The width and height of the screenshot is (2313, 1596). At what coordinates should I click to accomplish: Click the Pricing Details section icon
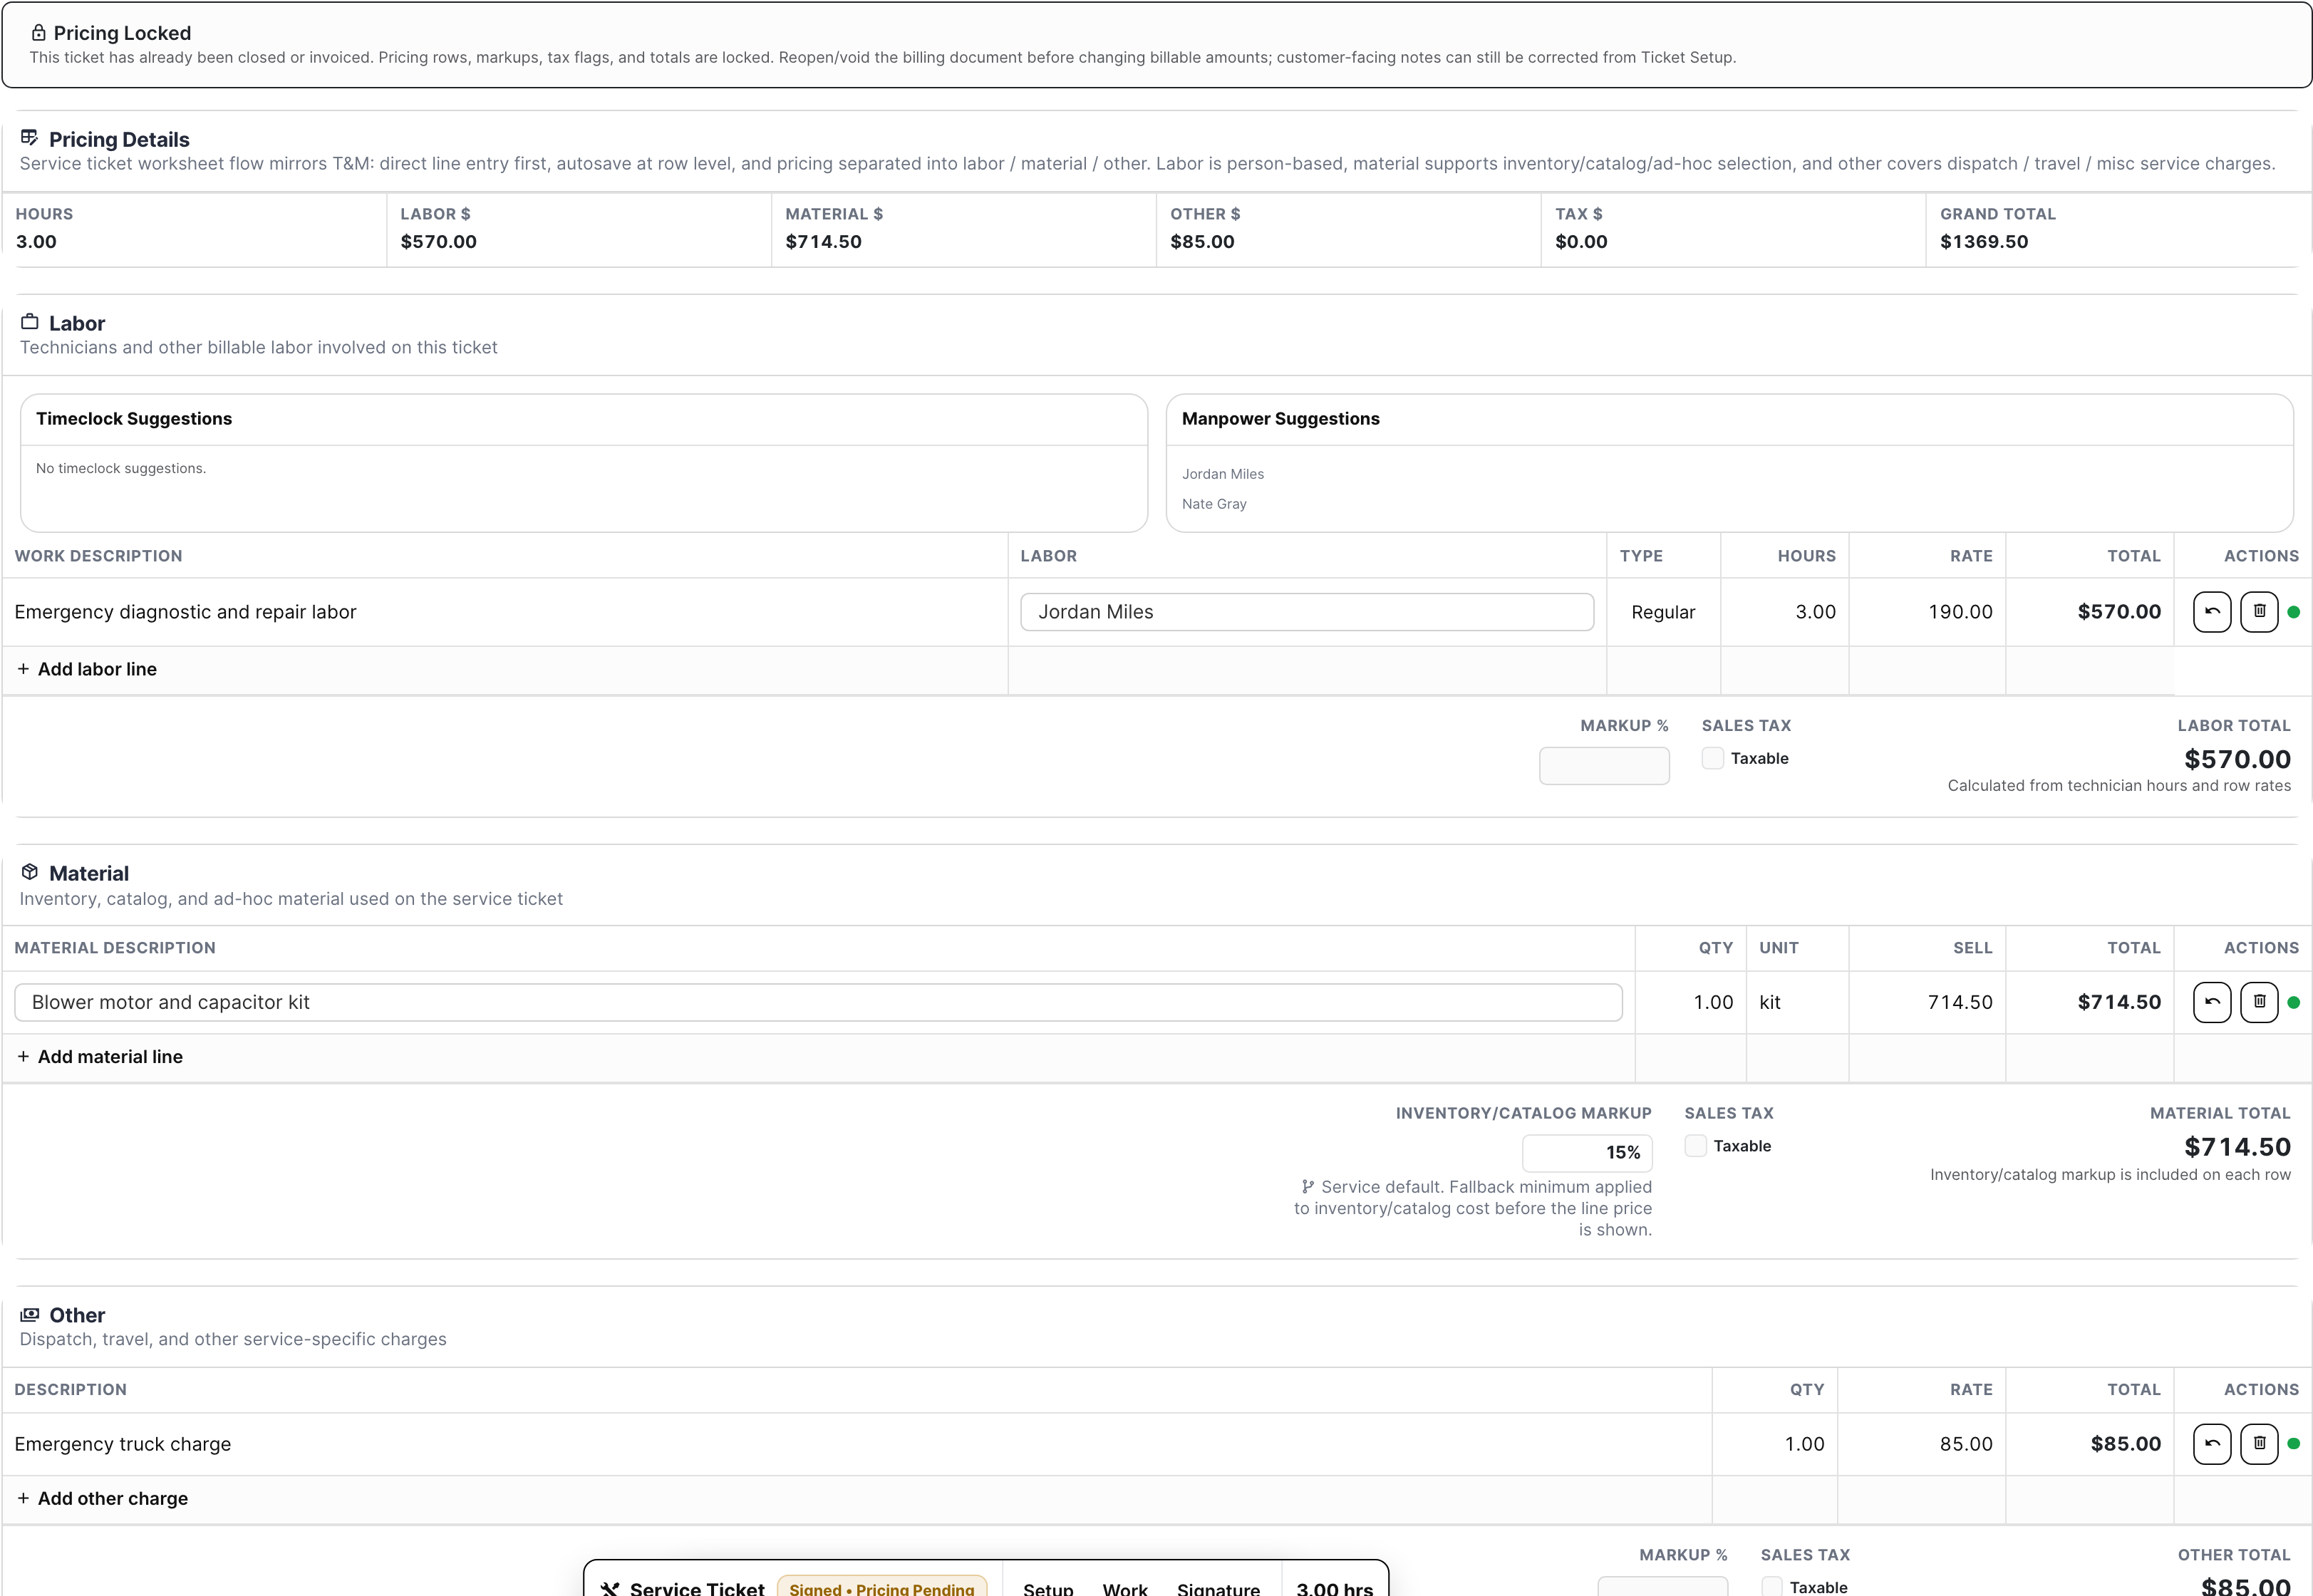pos(29,138)
